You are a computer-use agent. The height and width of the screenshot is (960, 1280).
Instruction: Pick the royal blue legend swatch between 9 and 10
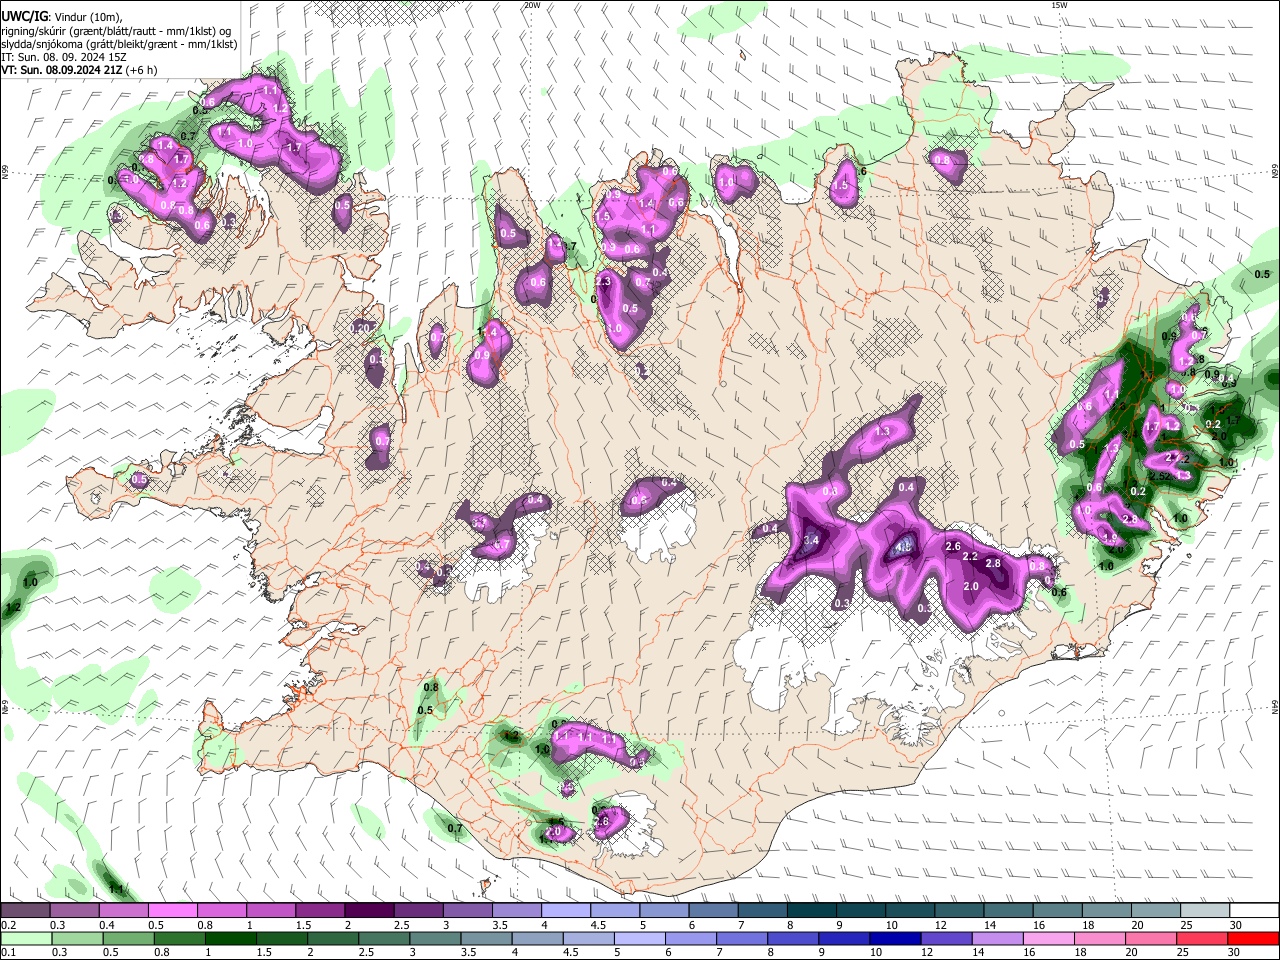pos(845,939)
